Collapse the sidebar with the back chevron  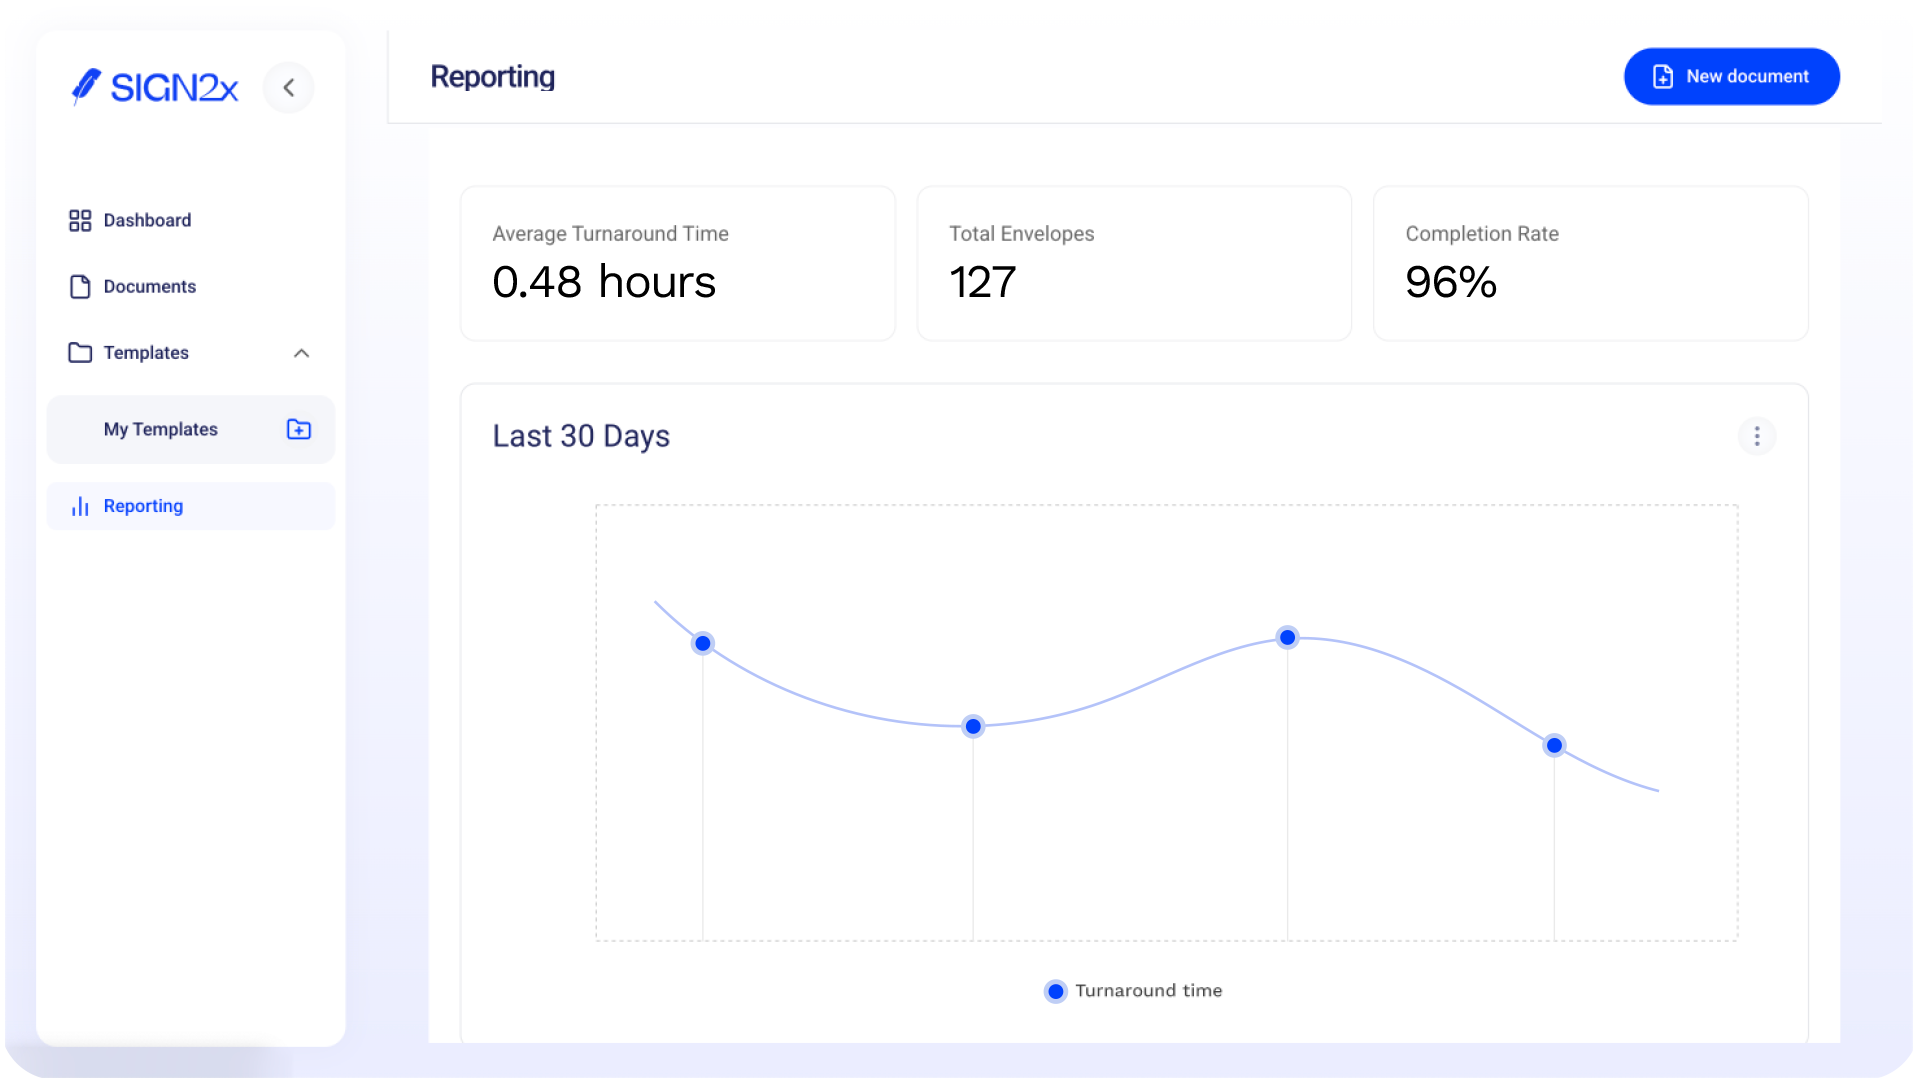[x=289, y=88]
